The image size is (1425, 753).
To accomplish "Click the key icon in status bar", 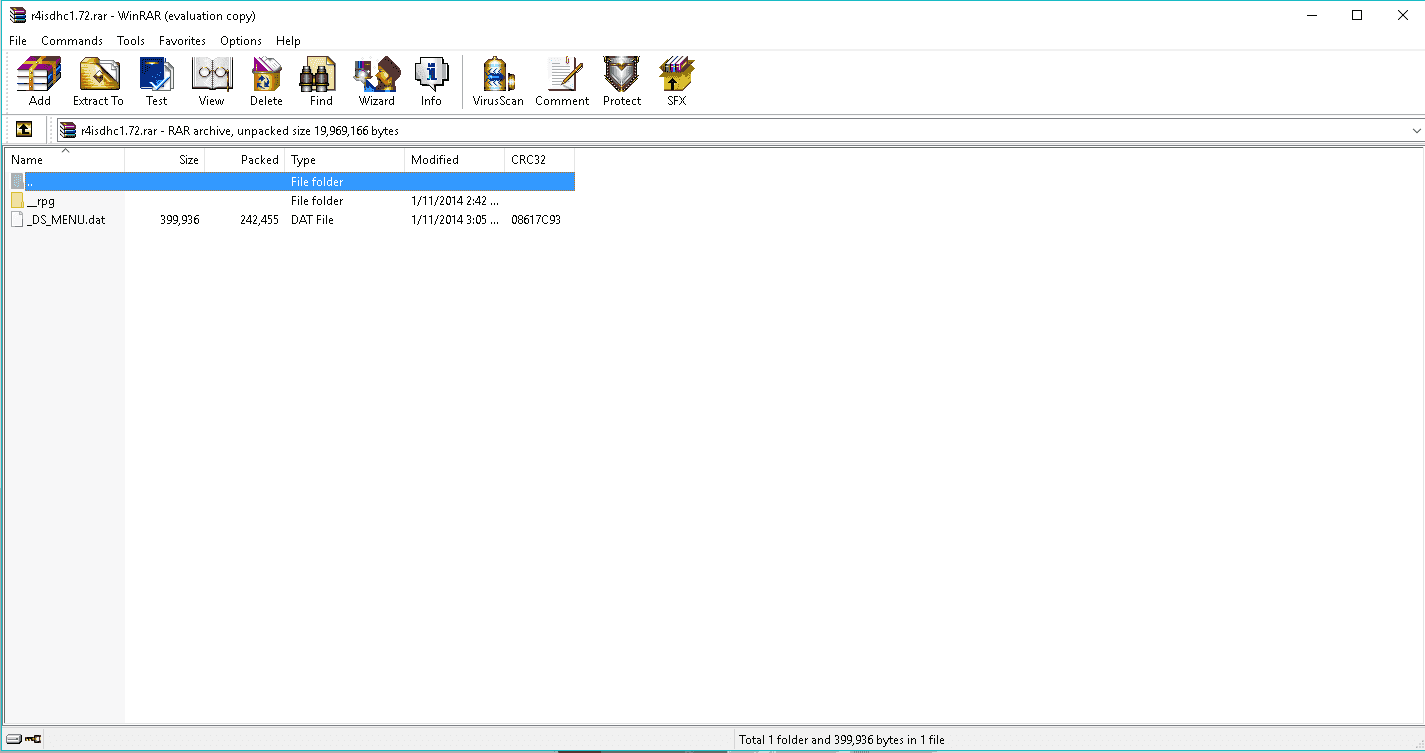I will coord(33,740).
